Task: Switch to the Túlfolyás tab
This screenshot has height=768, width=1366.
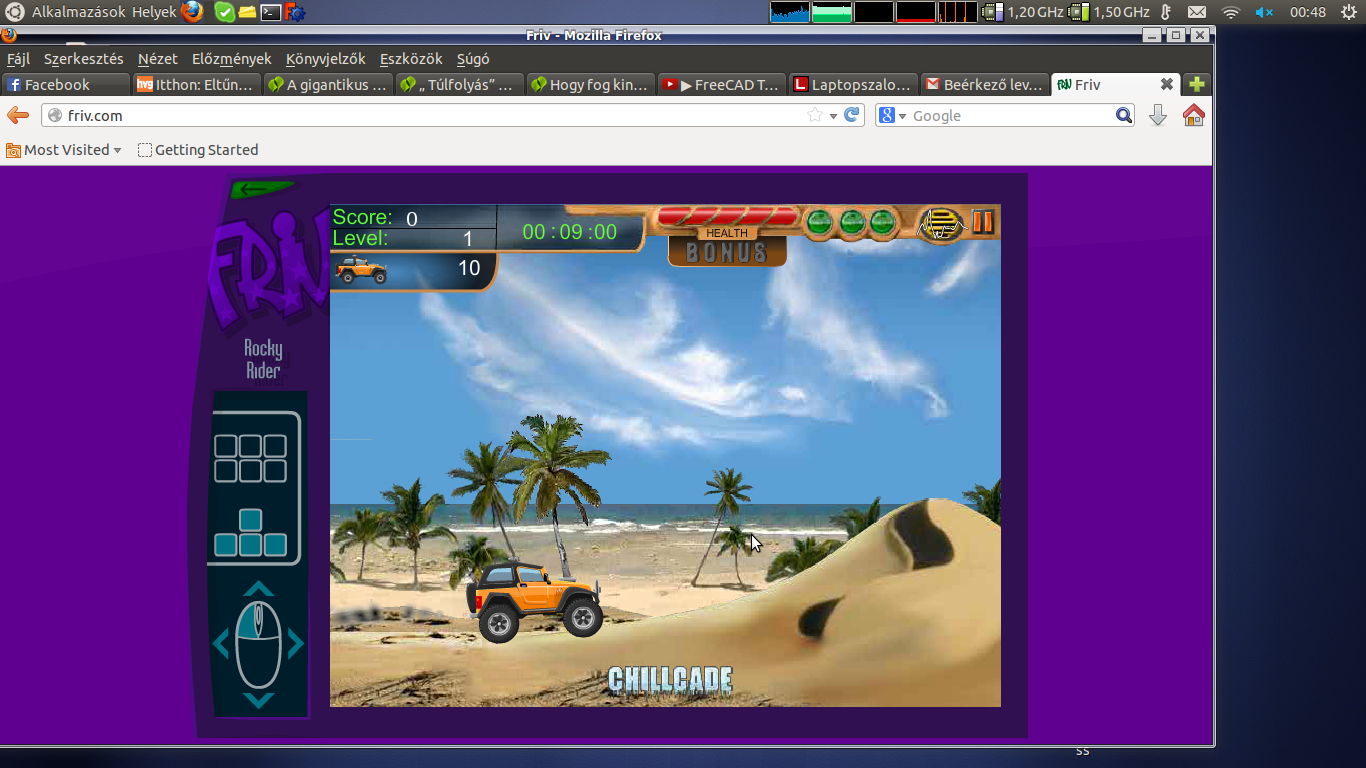Action: click(459, 85)
